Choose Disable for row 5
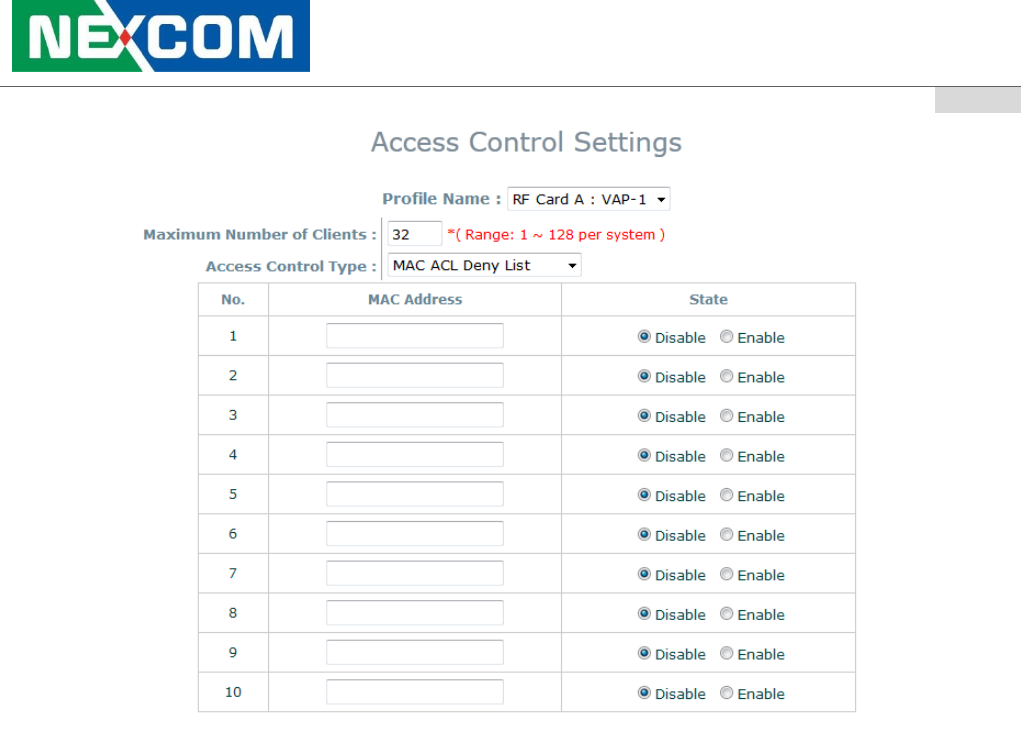Viewport: 1021px width, 731px height. coord(645,495)
